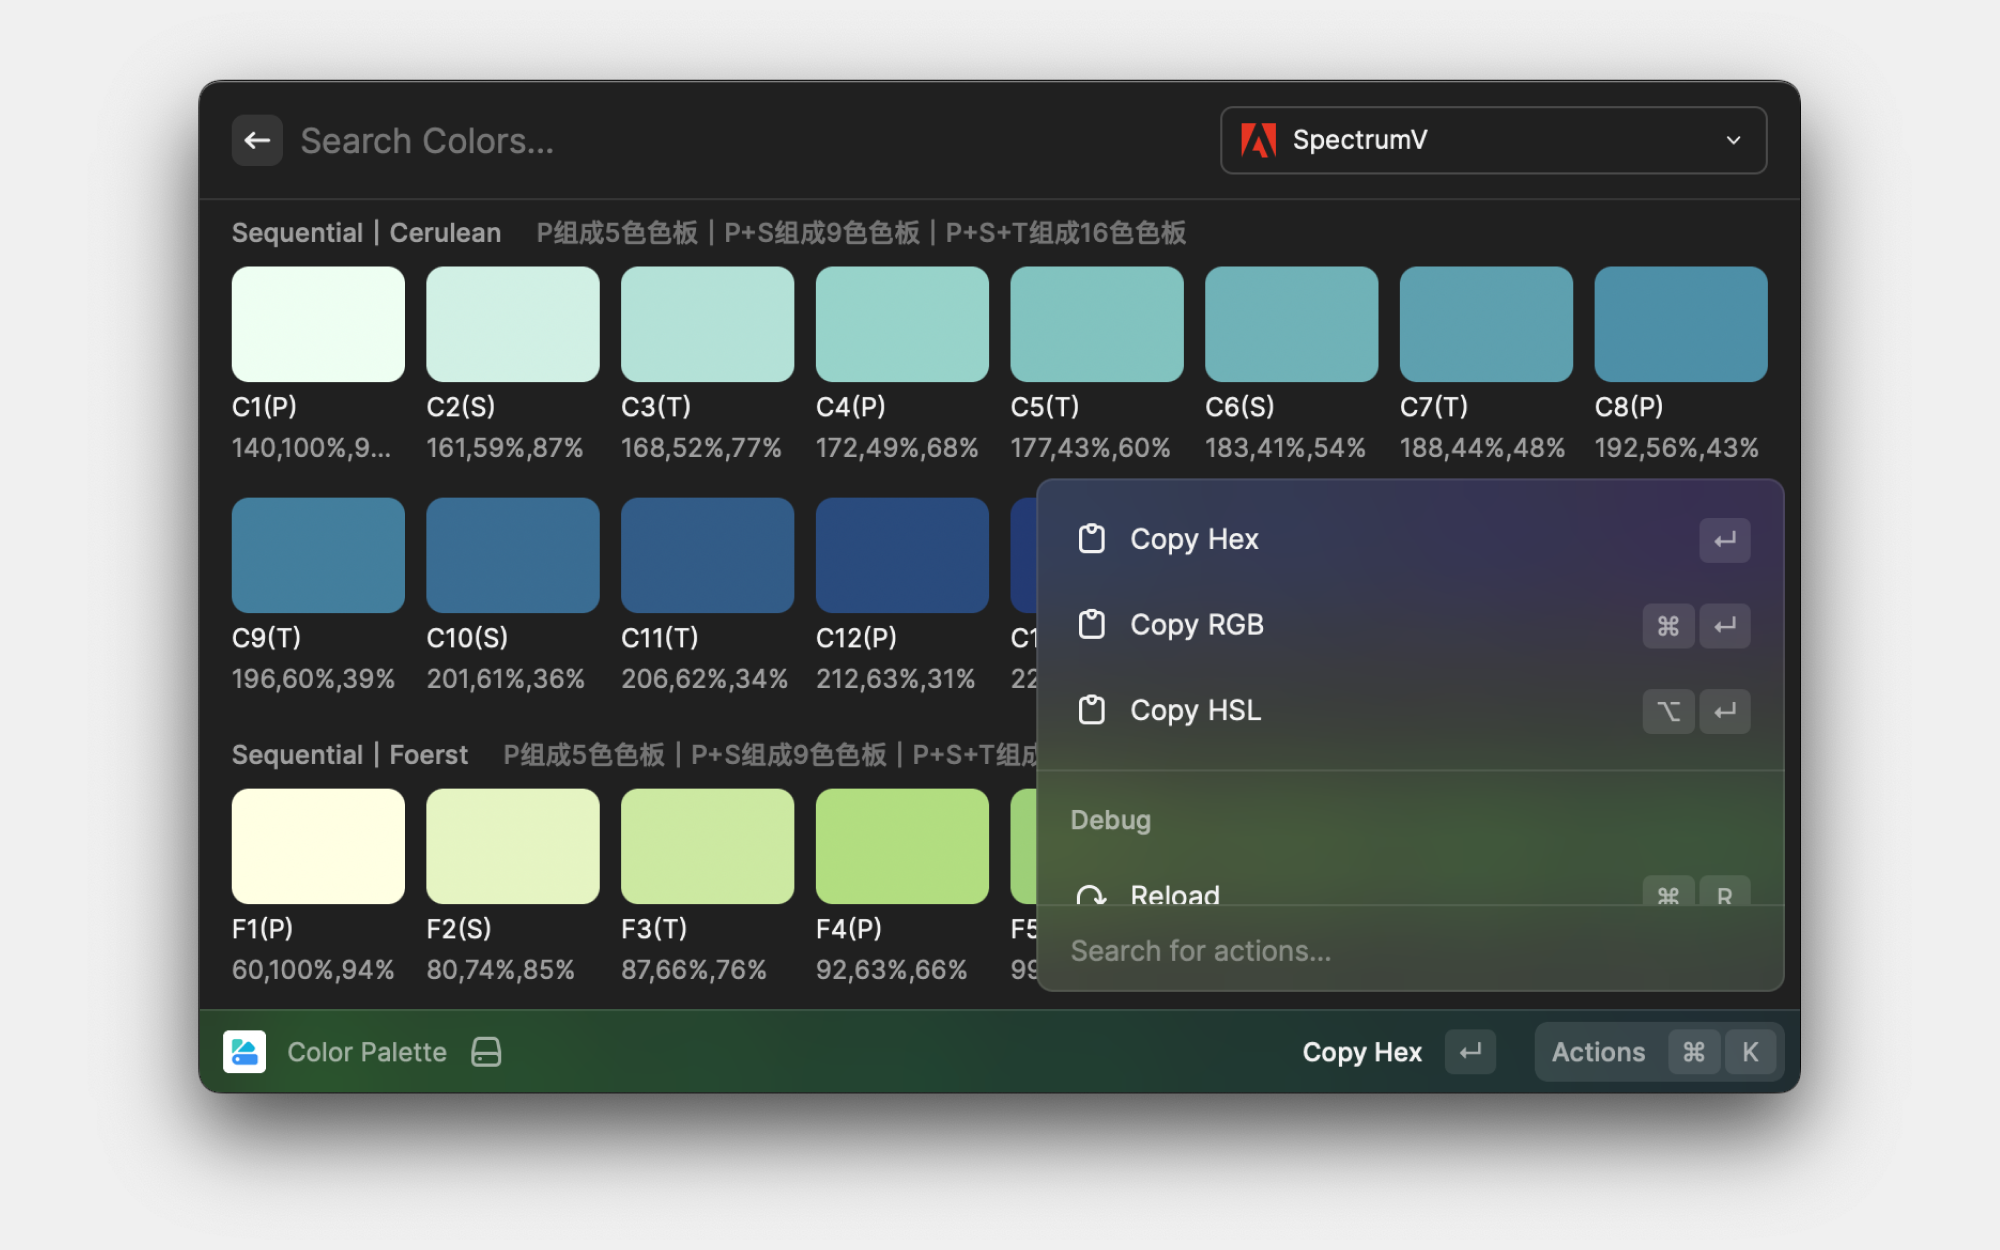Click the drive icon beside Color Palette
This screenshot has height=1250, width=2000.
486,1052
